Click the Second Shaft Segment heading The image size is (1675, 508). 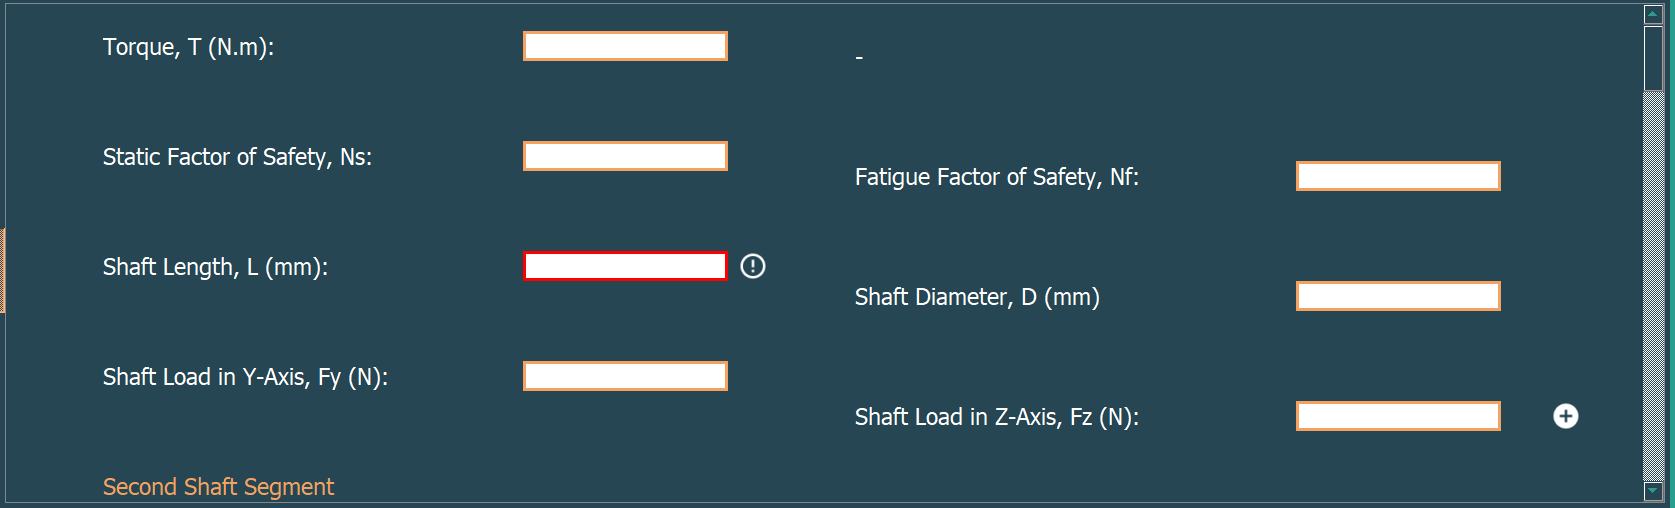218,487
